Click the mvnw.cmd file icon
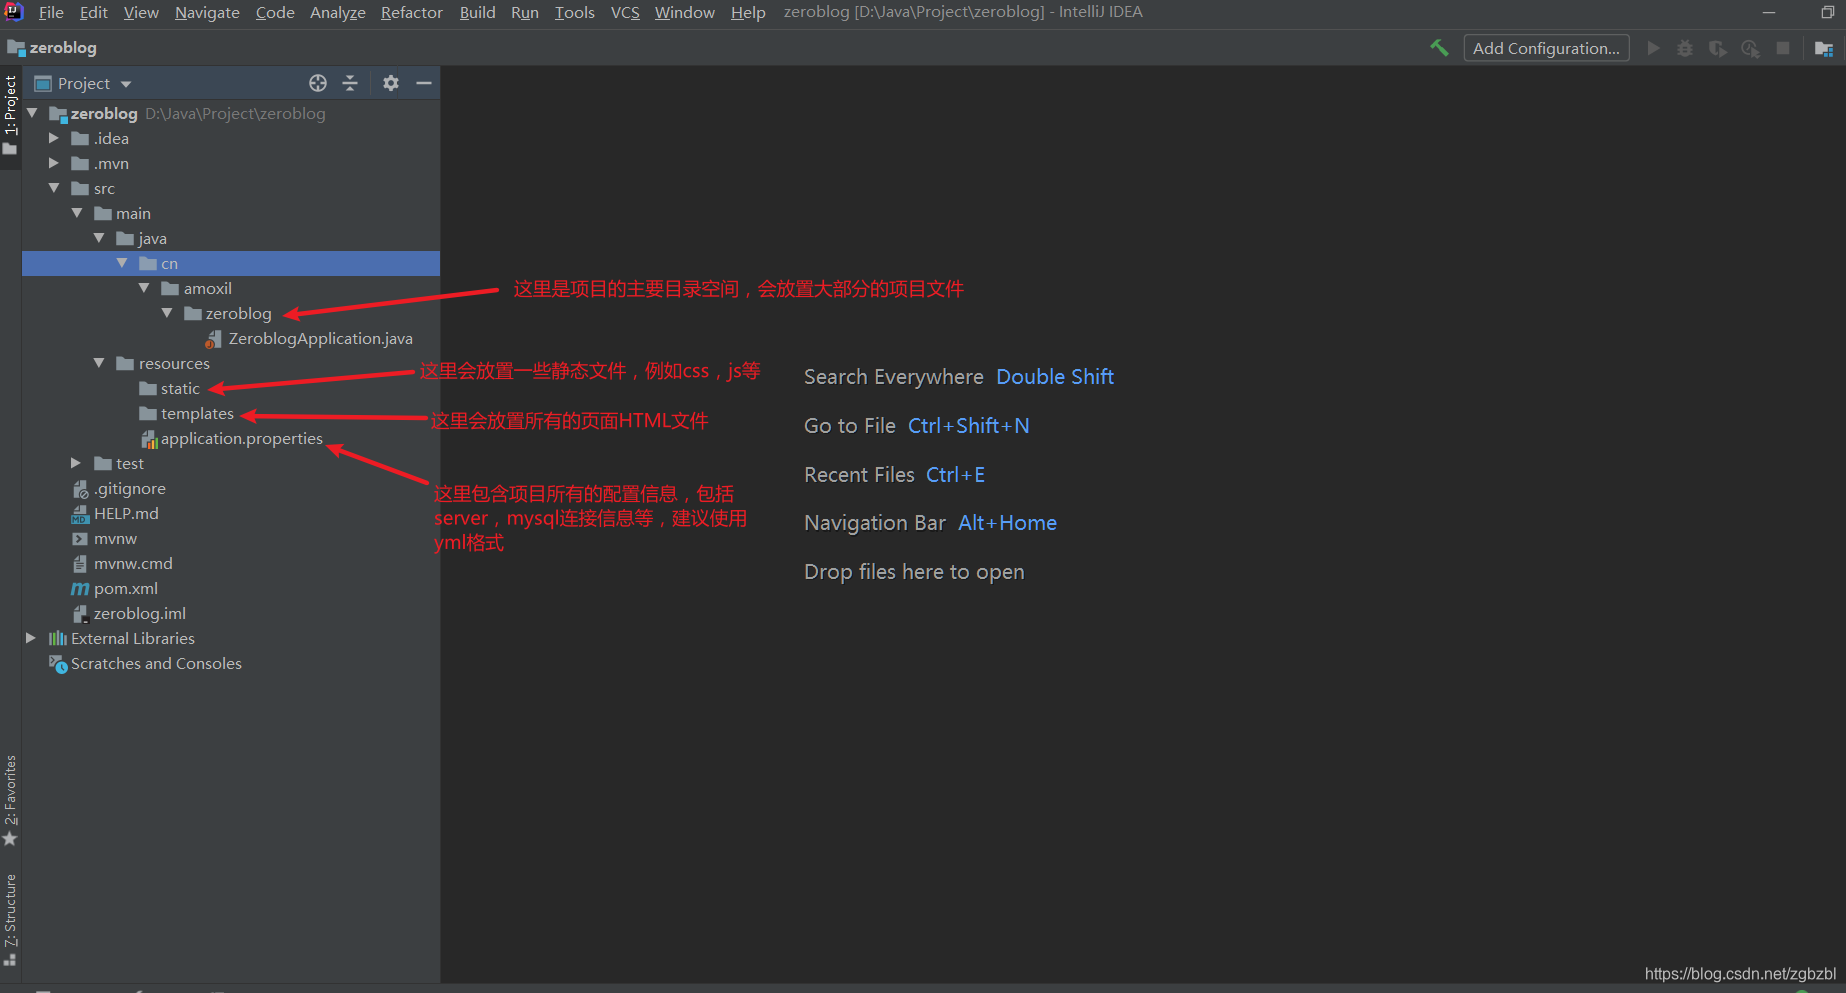 click(x=80, y=564)
